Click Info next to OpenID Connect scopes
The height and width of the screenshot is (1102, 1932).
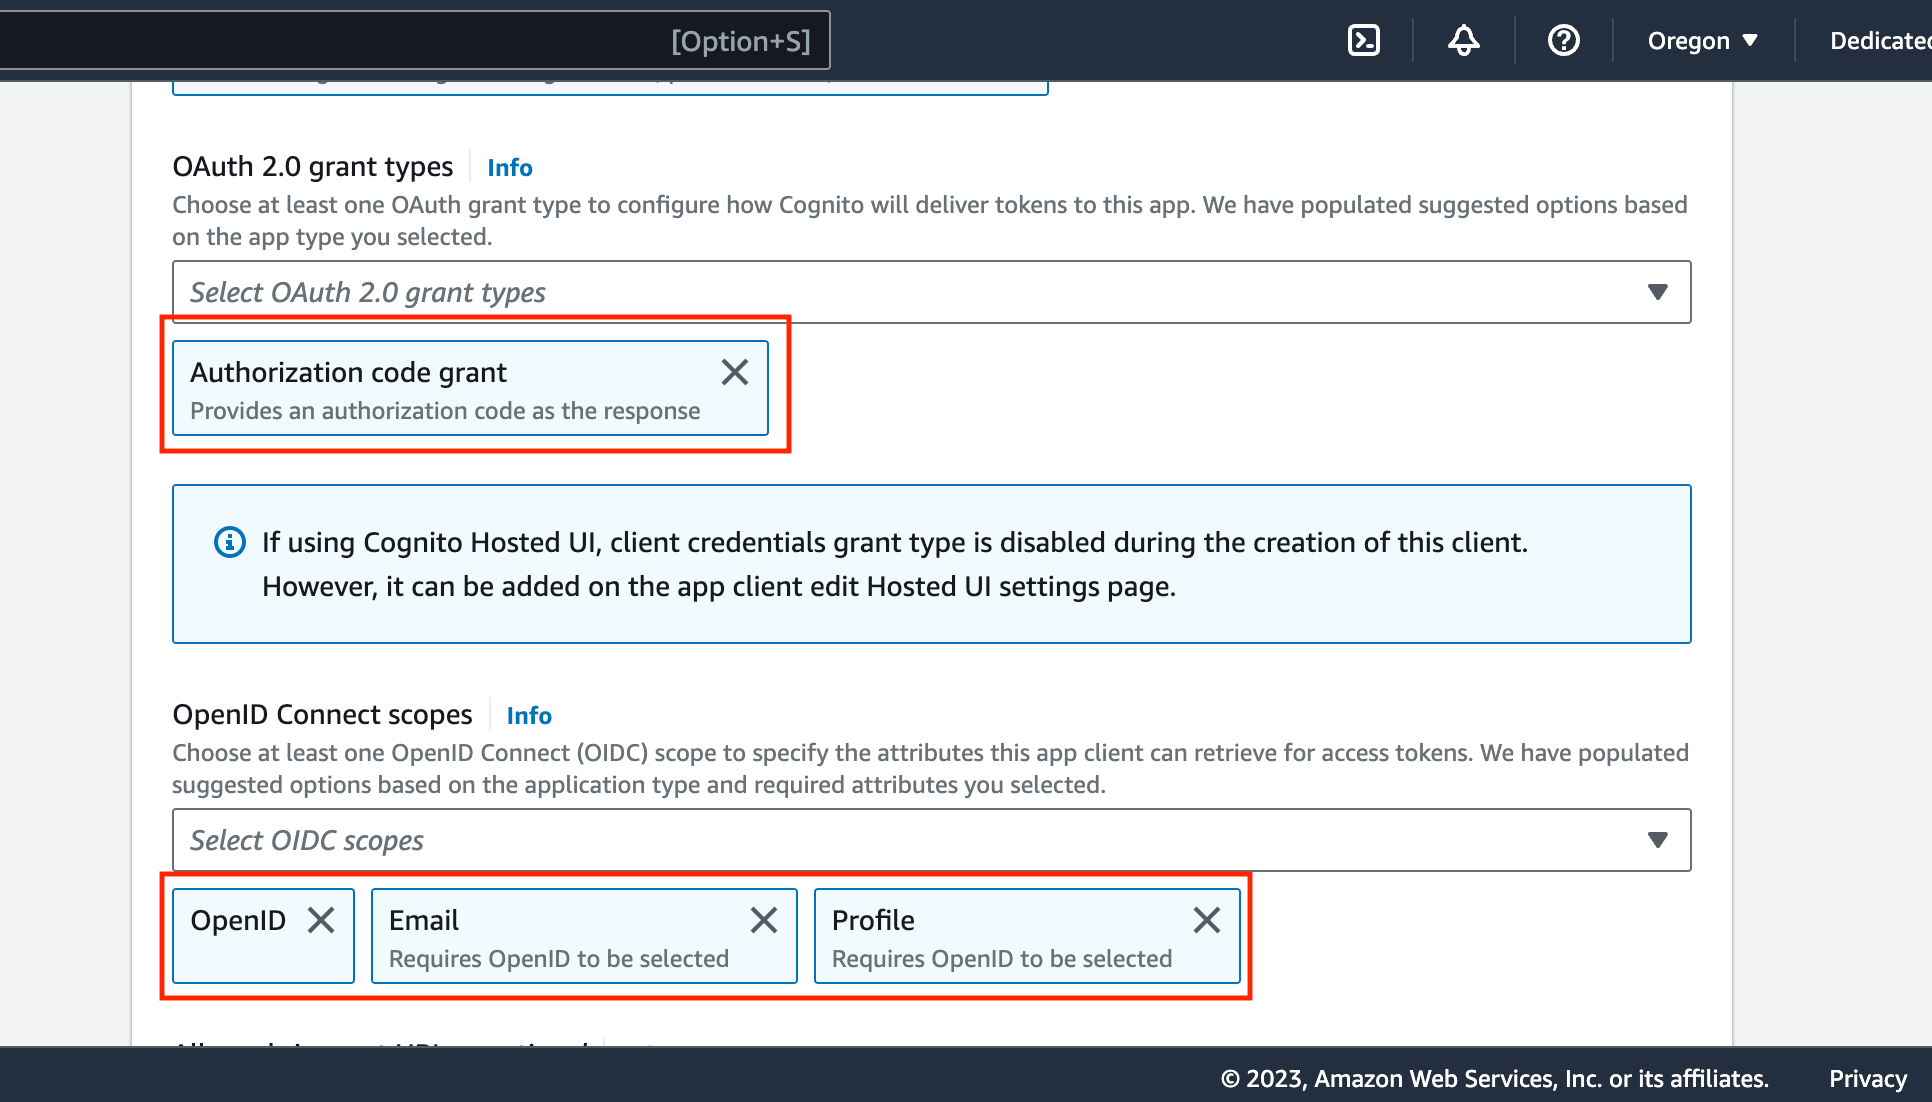pos(528,714)
